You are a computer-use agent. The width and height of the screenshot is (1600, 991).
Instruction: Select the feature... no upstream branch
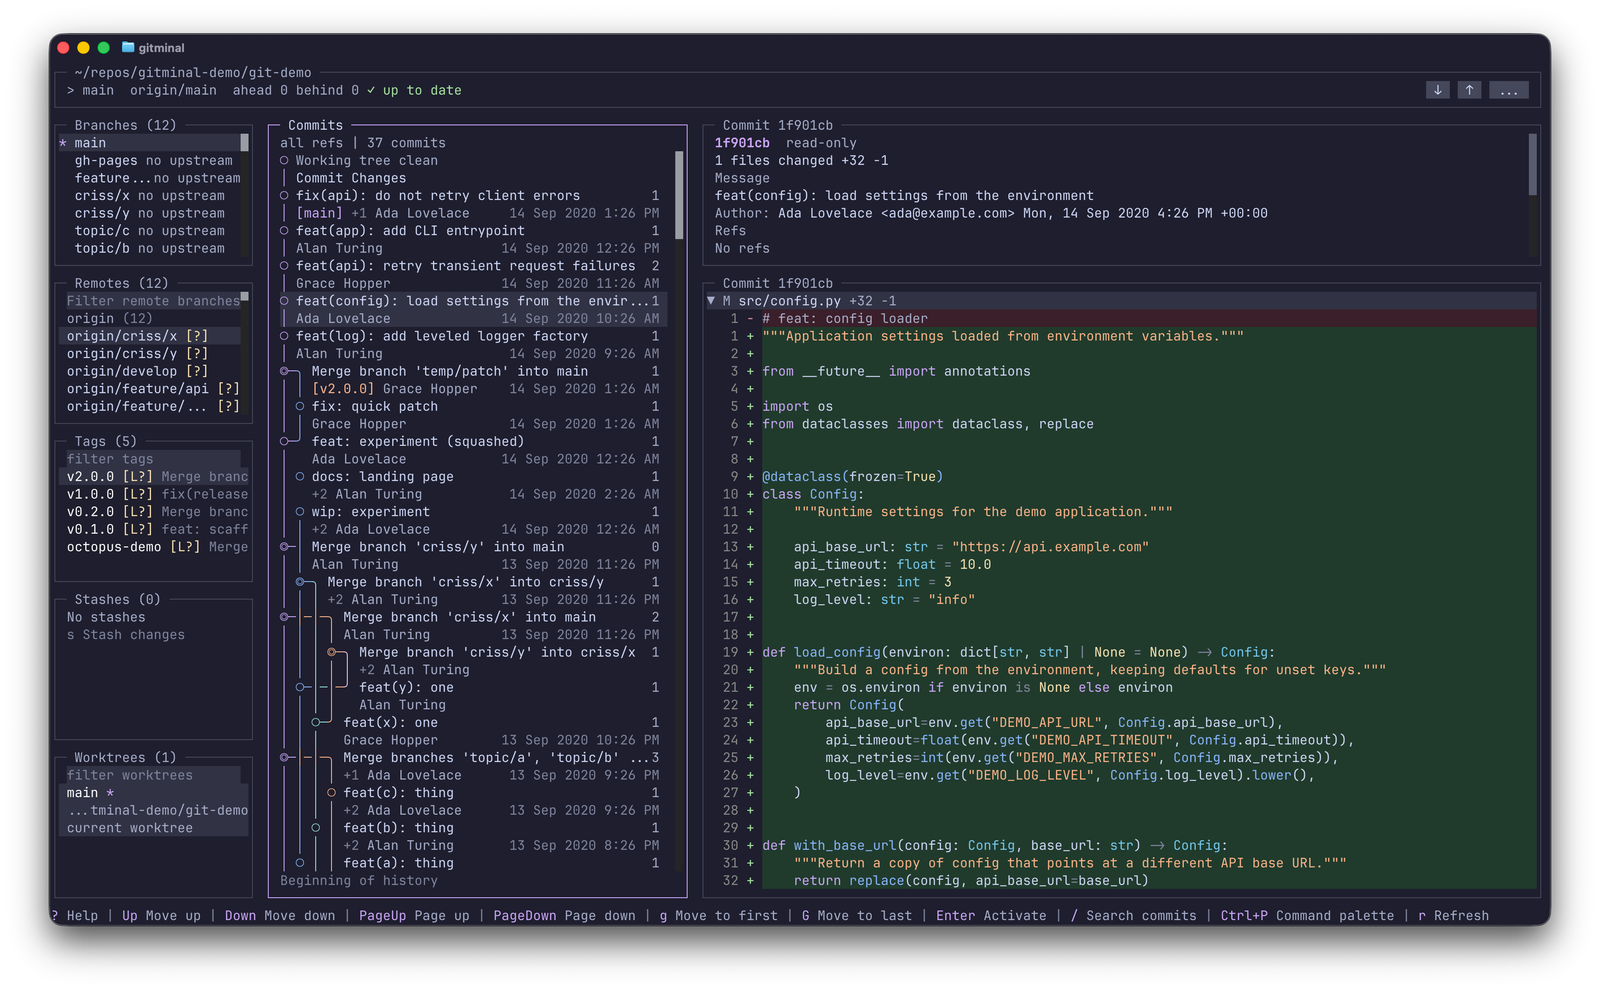click(x=153, y=178)
